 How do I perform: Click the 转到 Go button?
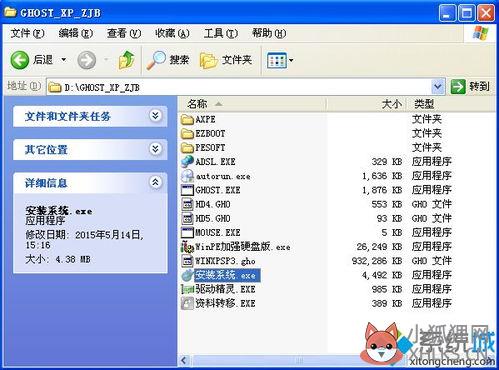(470, 87)
